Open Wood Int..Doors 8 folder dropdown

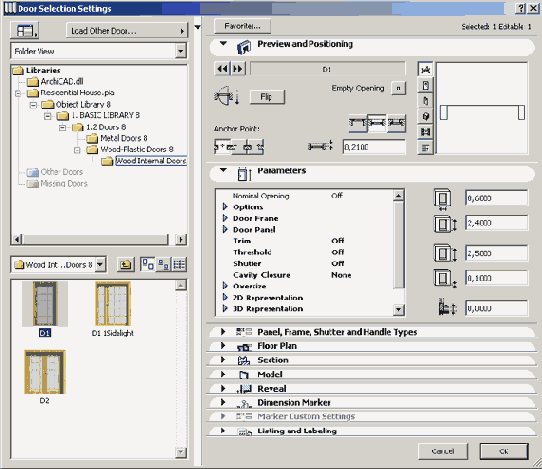click(100, 265)
